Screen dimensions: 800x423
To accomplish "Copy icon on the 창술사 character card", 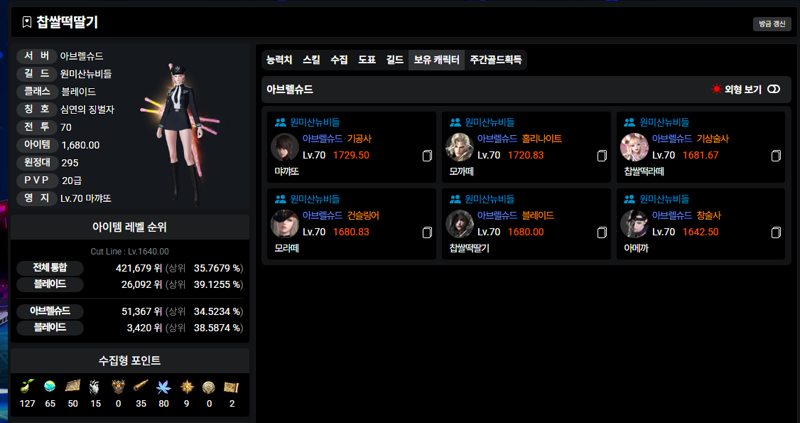I will 776,233.
